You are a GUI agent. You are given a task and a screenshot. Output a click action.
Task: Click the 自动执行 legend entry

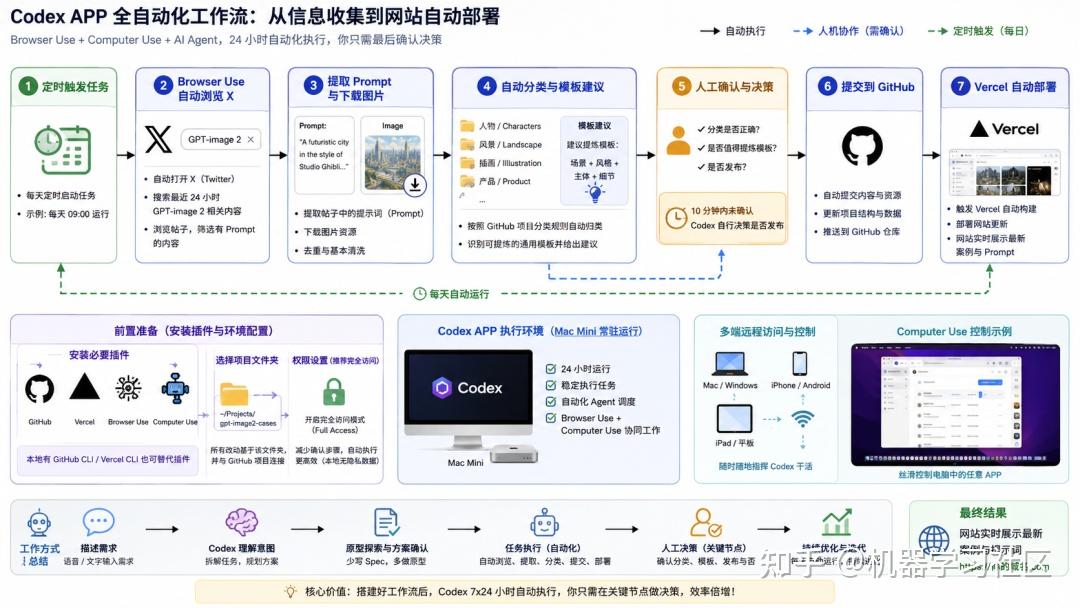(733, 31)
